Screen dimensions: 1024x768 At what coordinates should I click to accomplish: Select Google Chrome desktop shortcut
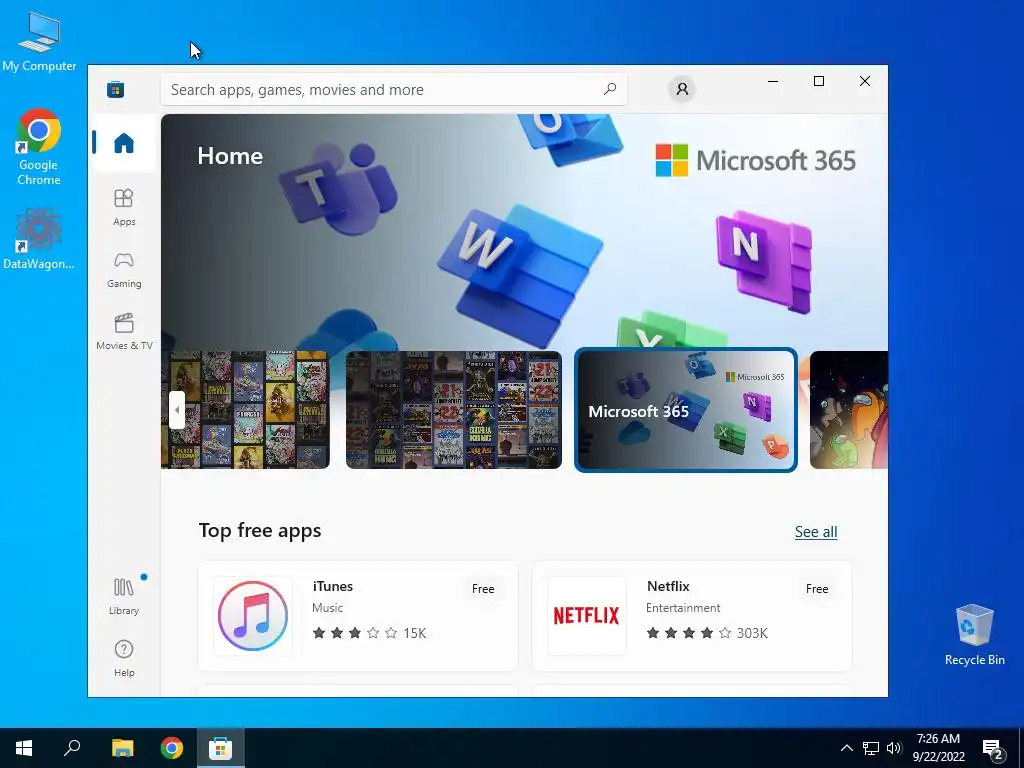coord(39,148)
